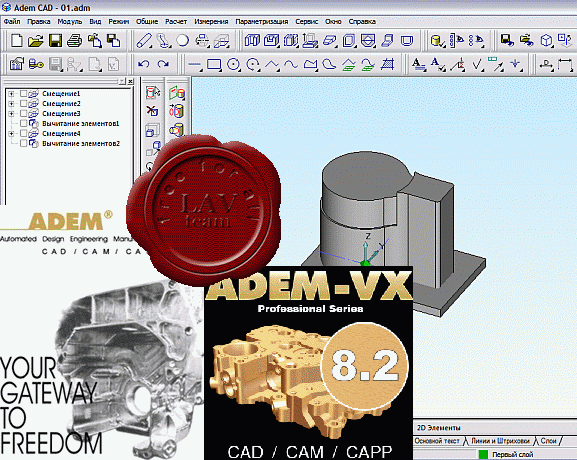Image resolution: width=577 pixels, height=460 pixels.
Task: Toggle checkbox for Смещение4
Action: tap(23, 134)
